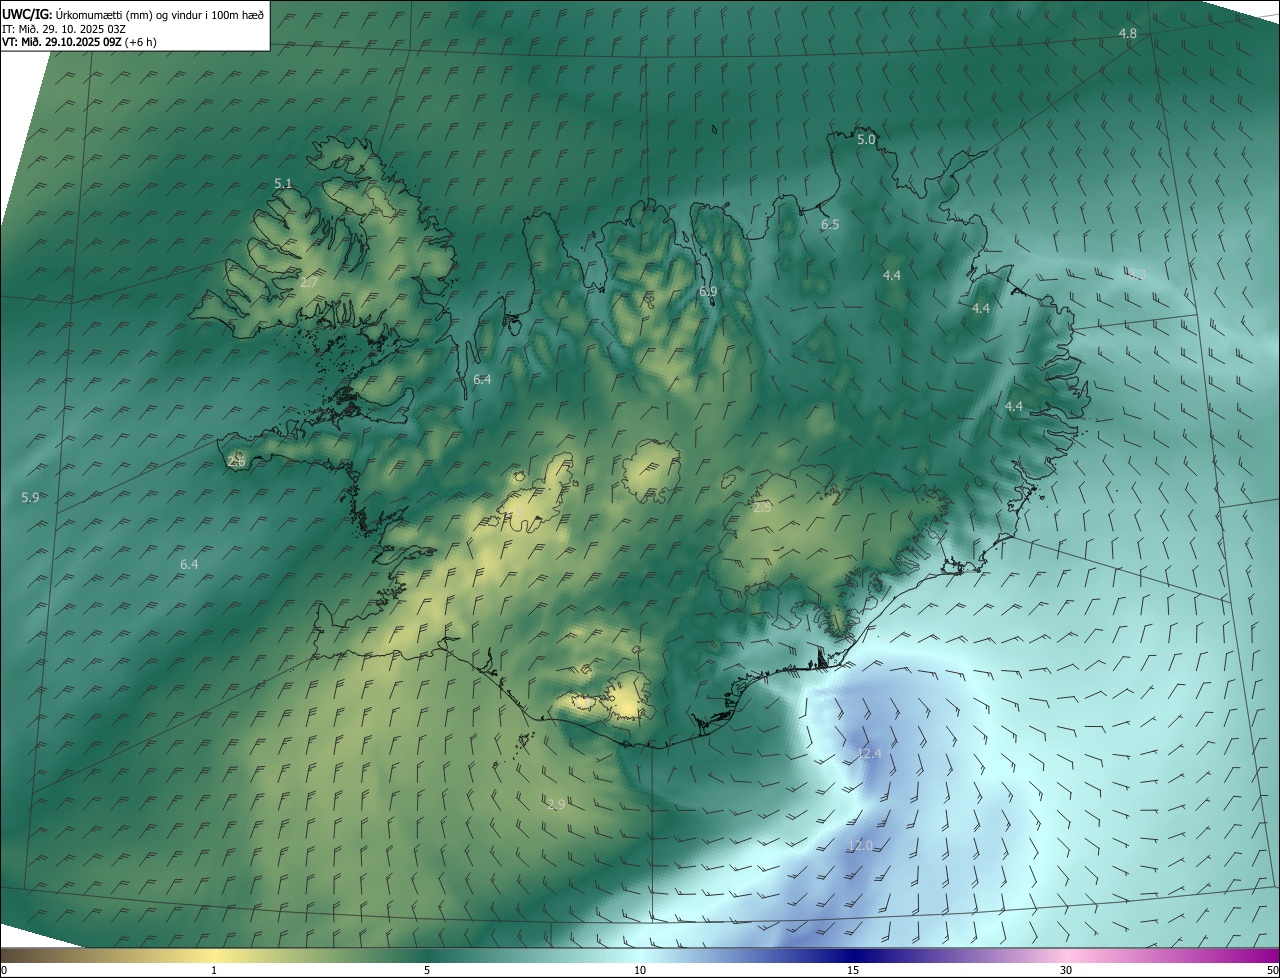
Task: Click the "6.5" value label on the map
Action: pos(830,225)
